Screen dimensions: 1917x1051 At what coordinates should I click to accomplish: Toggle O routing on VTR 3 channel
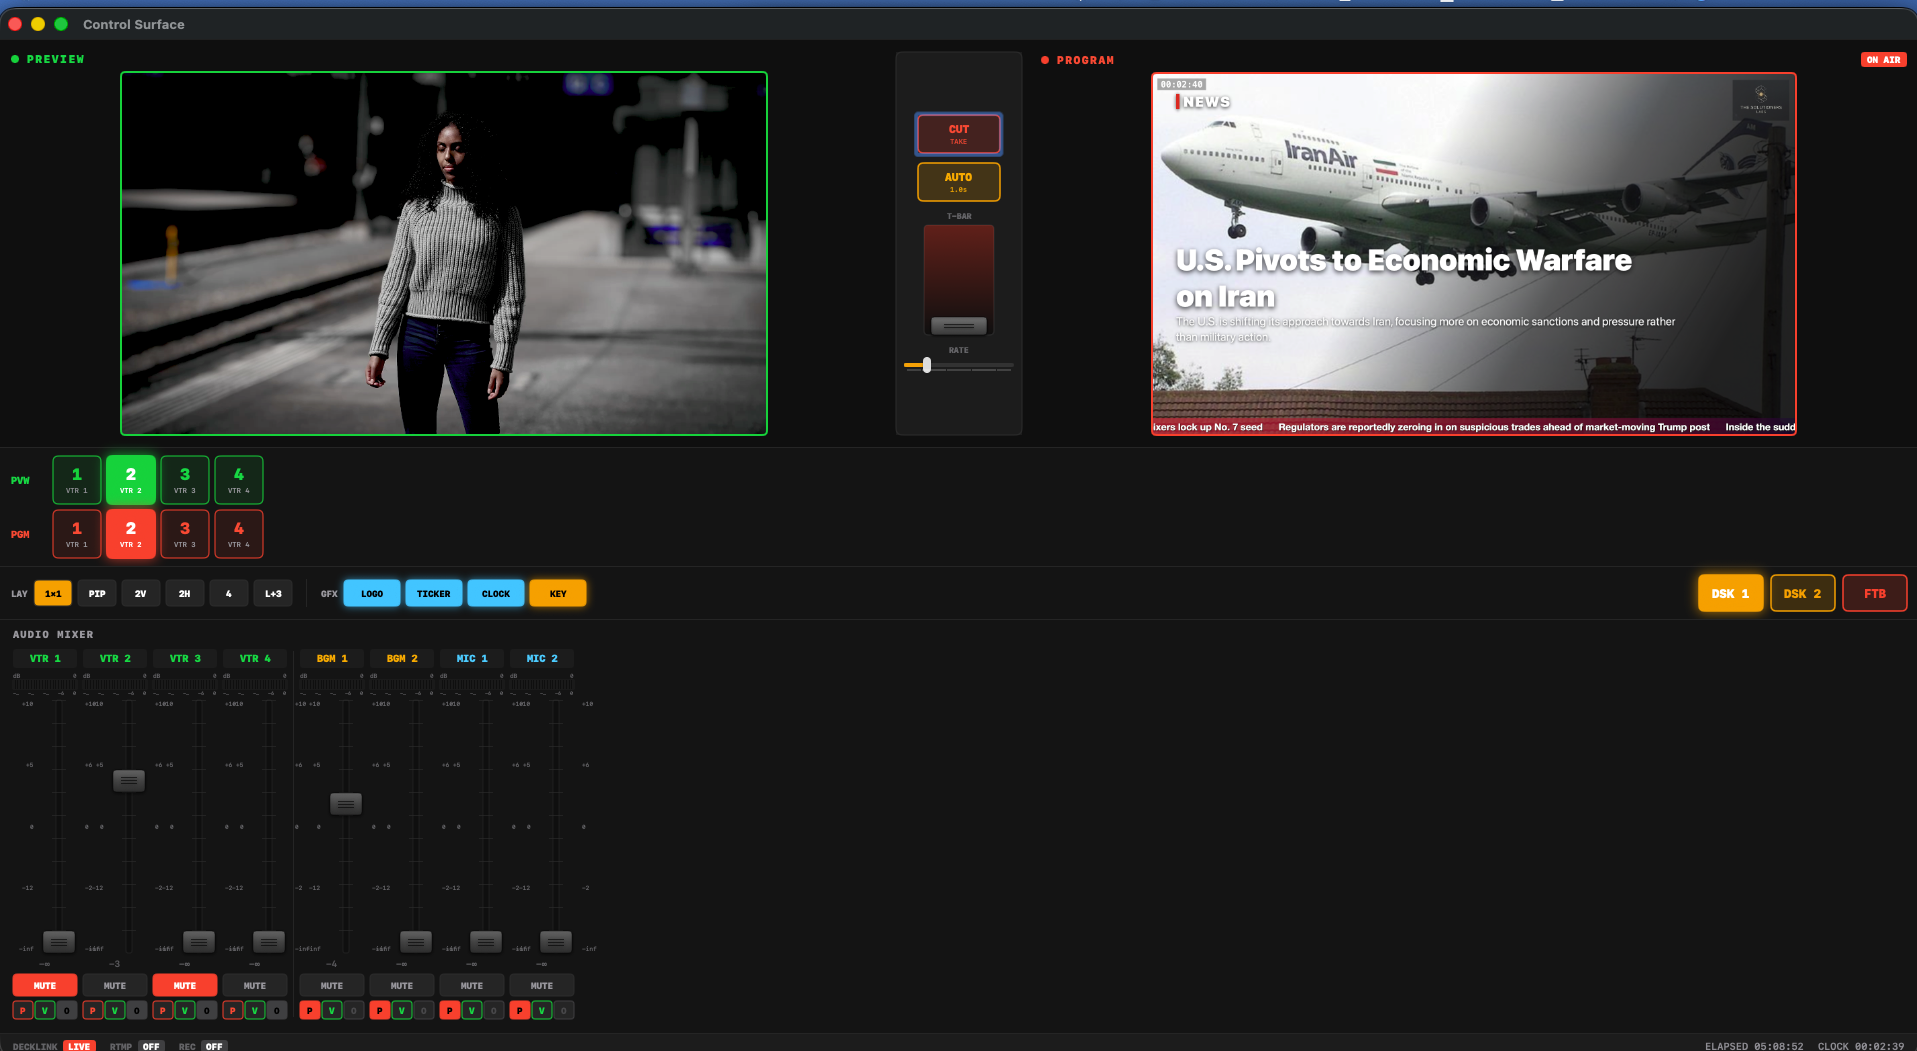pos(207,1010)
